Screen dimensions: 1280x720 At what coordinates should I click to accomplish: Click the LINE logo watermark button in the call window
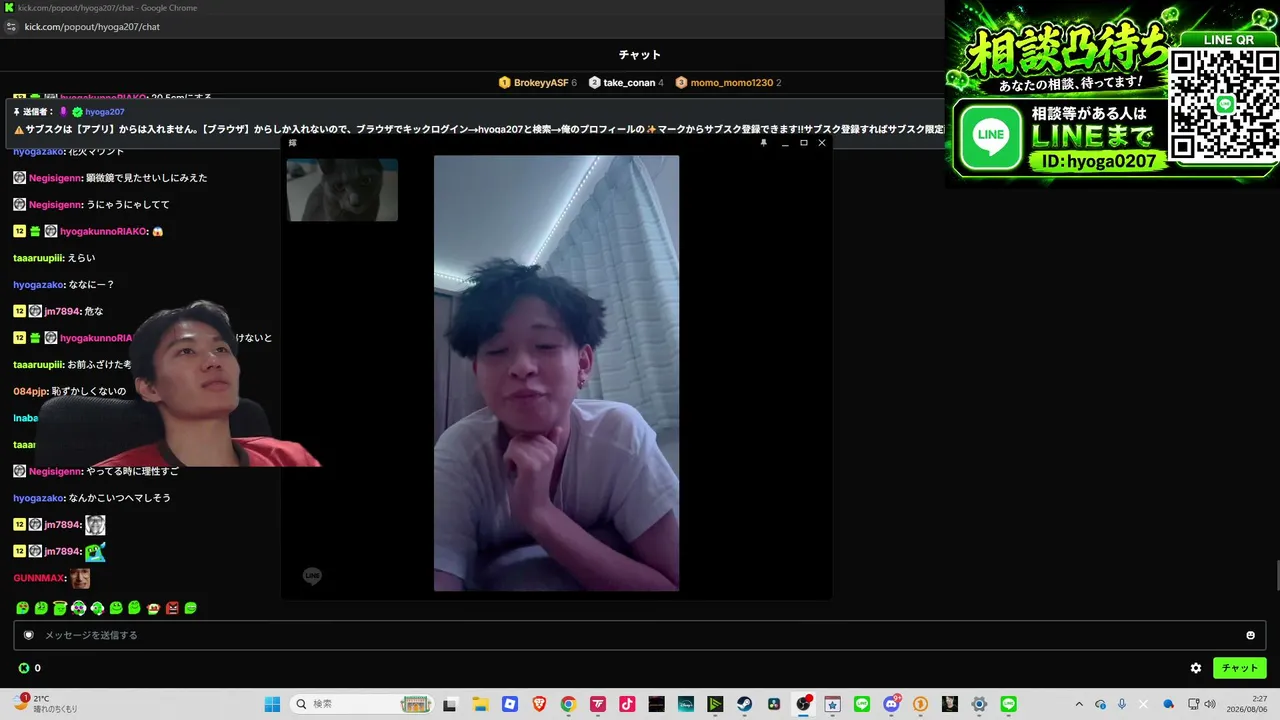pyautogui.click(x=312, y=576)
